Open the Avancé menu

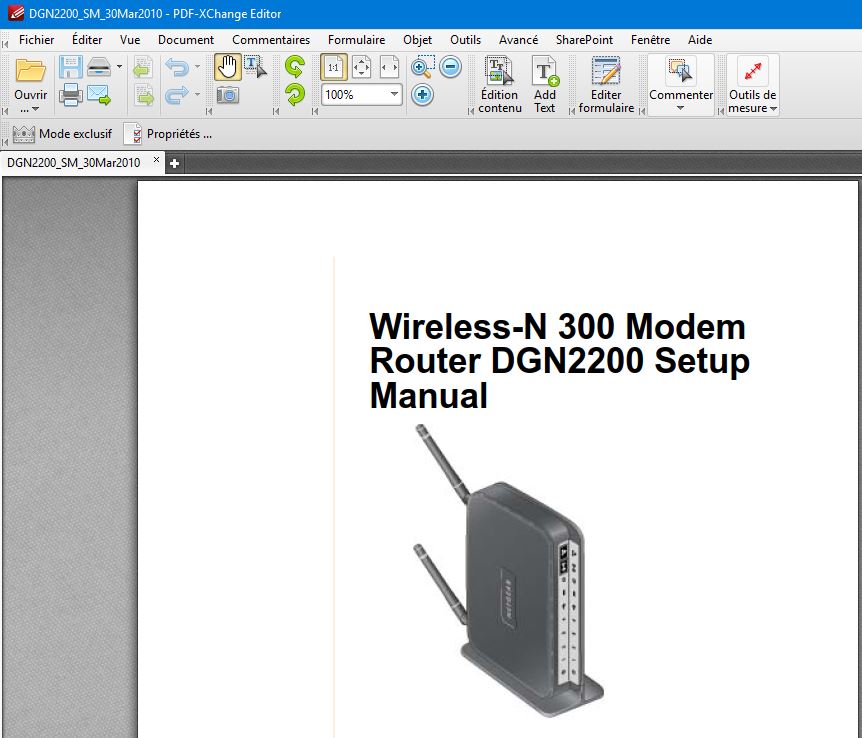(518, 40)
